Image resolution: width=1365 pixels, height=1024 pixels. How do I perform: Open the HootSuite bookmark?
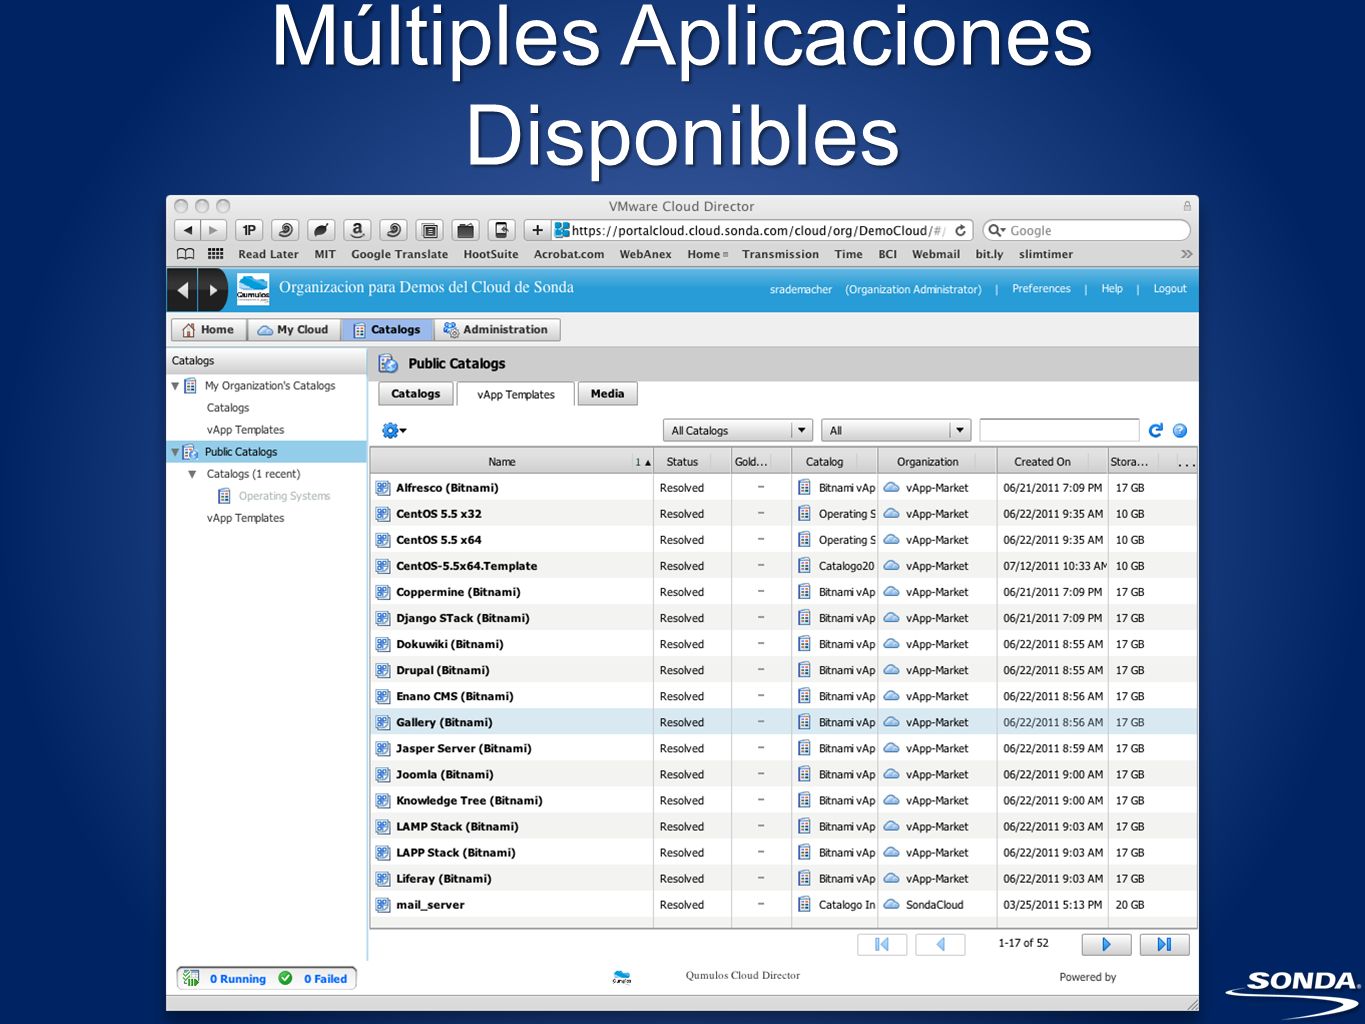(491, 254)
